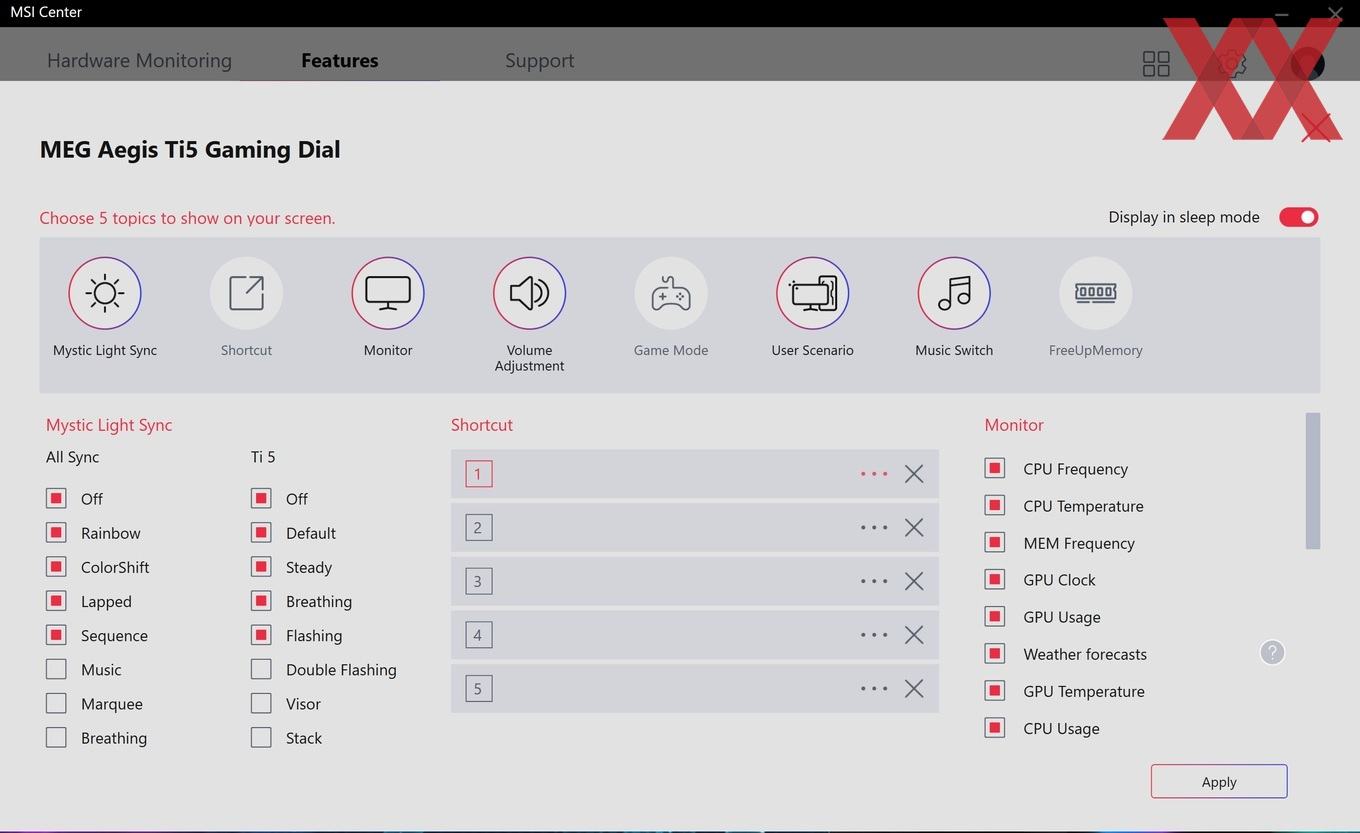Uncheck Ti 5 Flashing checkbox

[261, 635]
